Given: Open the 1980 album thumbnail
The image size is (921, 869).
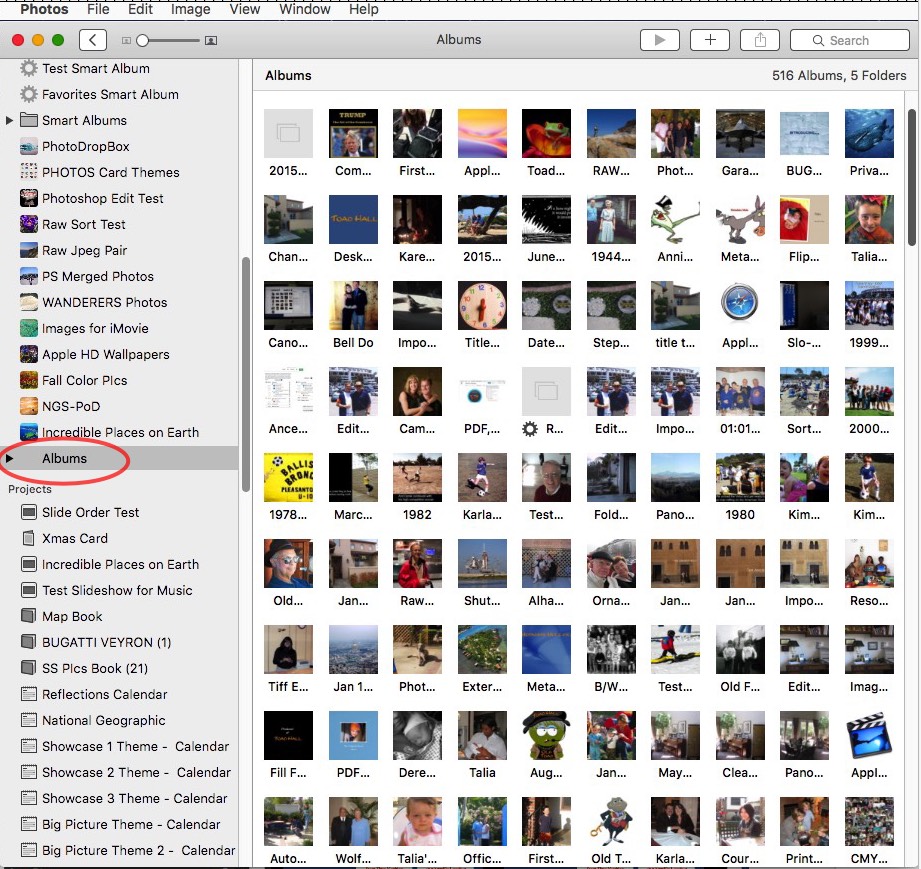Looking at the screenshot, I should coord(740,477).
